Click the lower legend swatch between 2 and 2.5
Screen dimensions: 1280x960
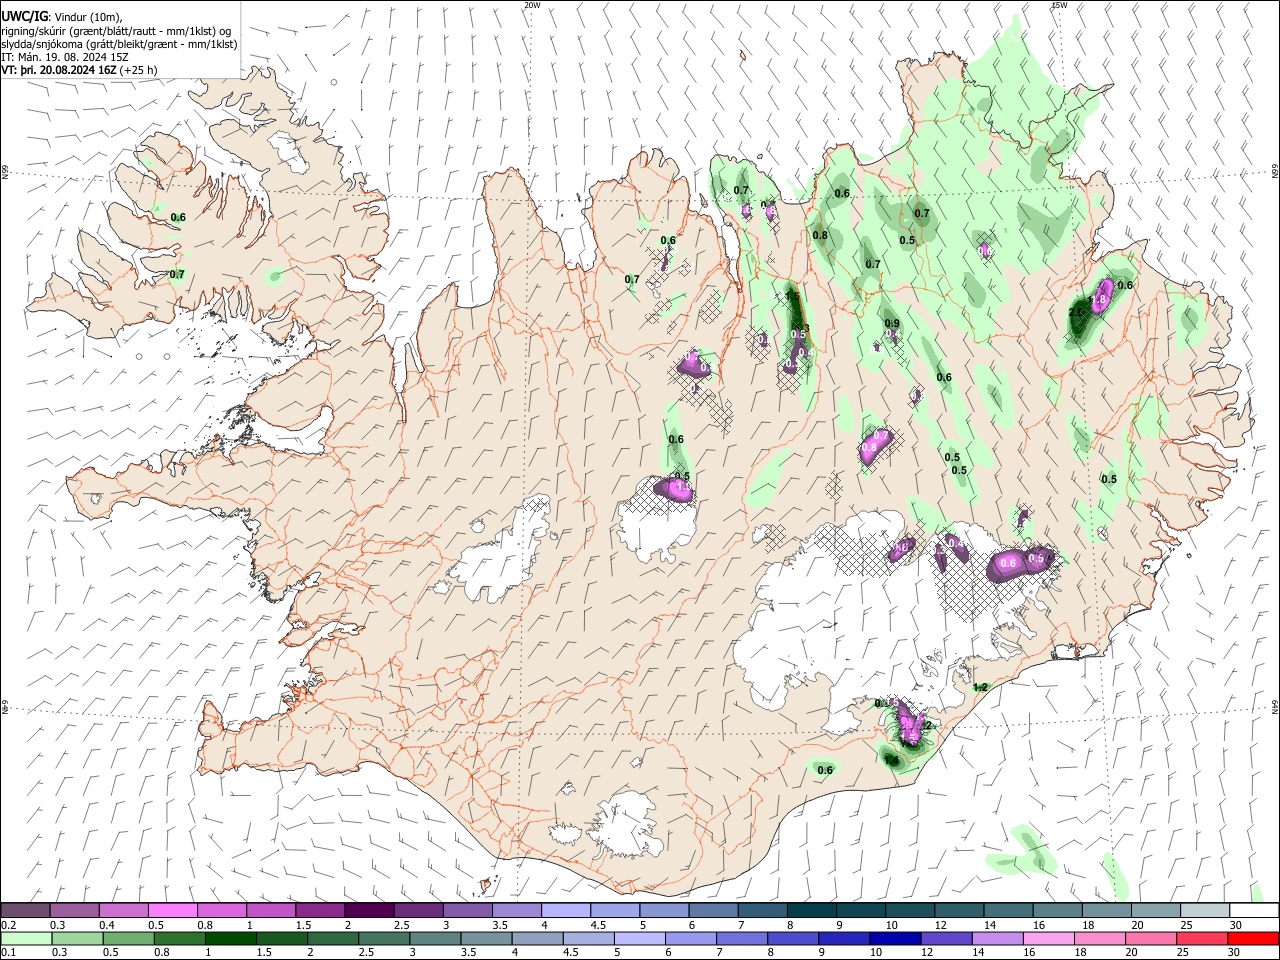333,938
